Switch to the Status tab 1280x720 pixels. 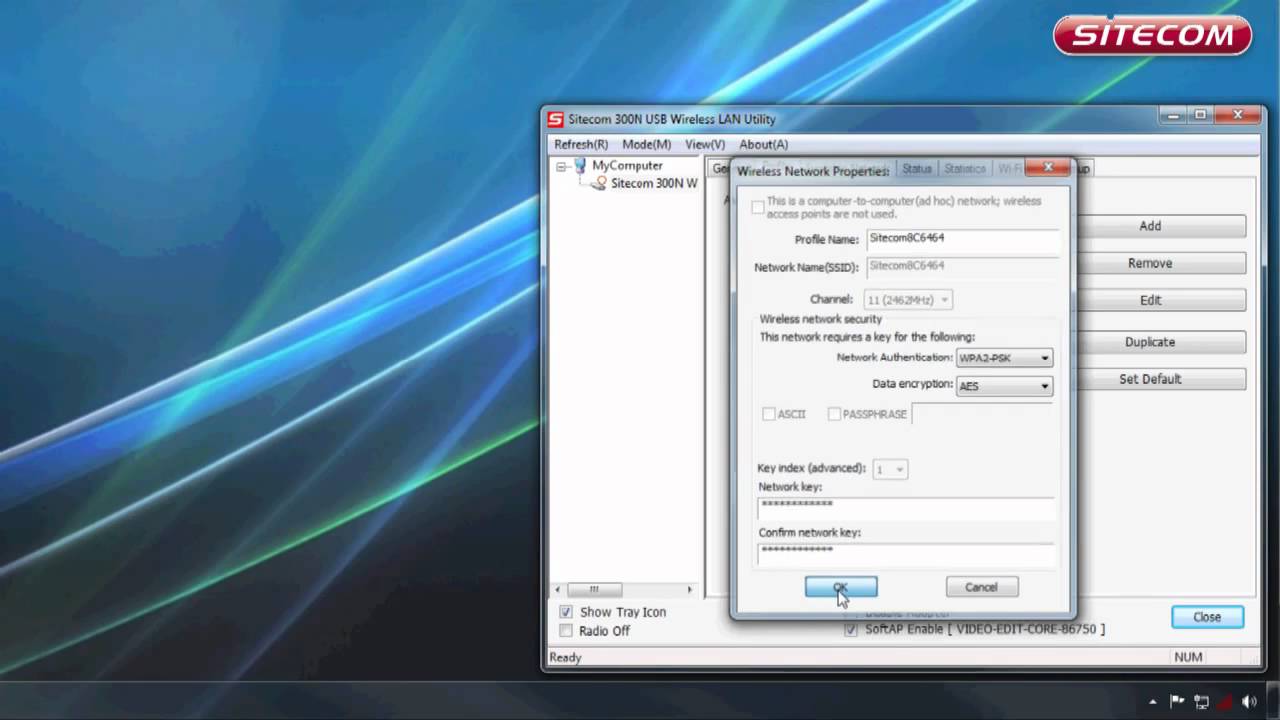tap(916, 169)
